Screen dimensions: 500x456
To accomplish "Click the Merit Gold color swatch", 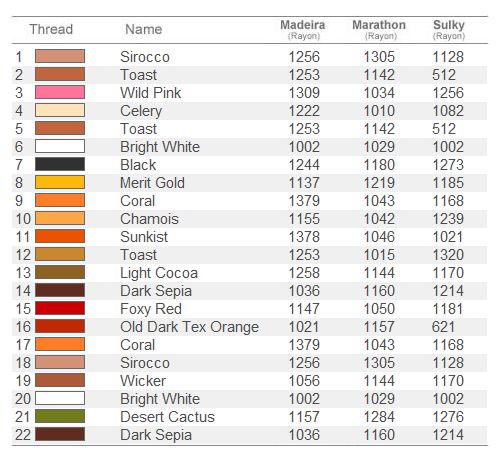I will pyautogui.click(x=60, y=182).
